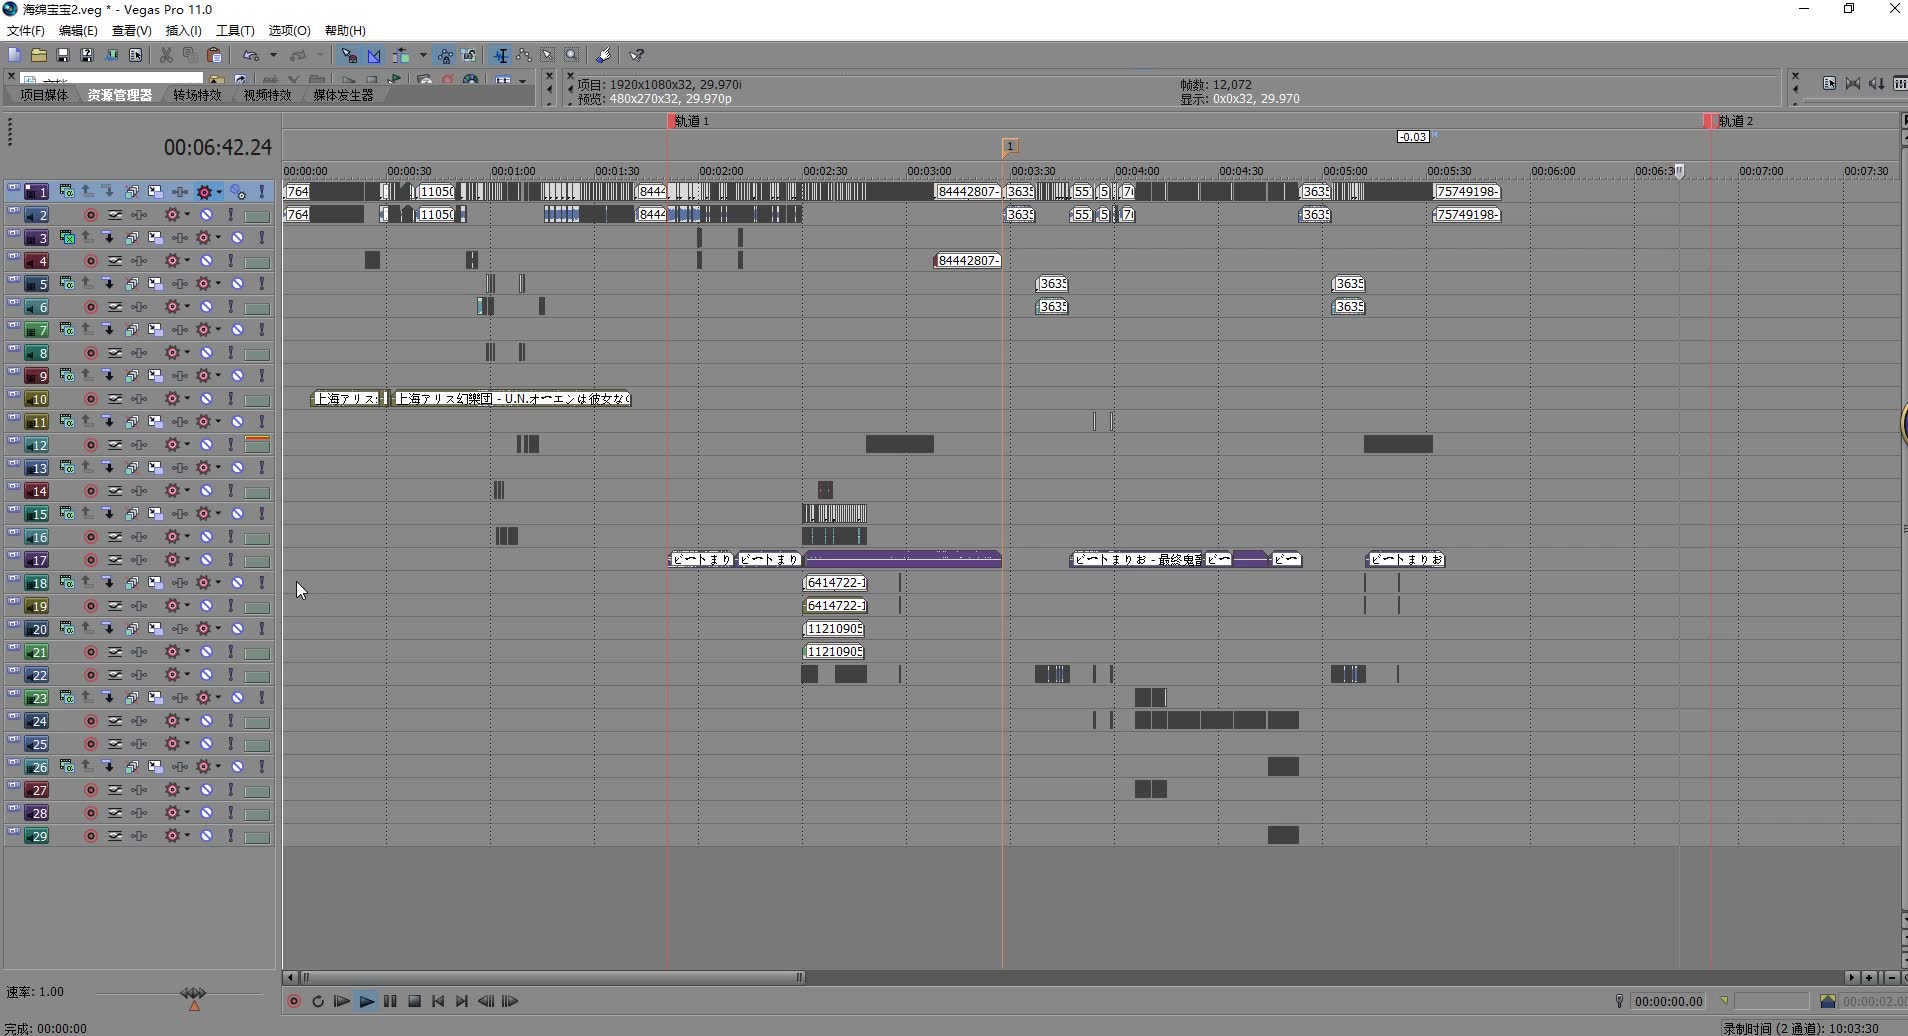Image resolution: width=1908 pixels, height=1036 pixels.
Task: Paste from clipboard in the toolbar
Action: [x=214, y=55]
